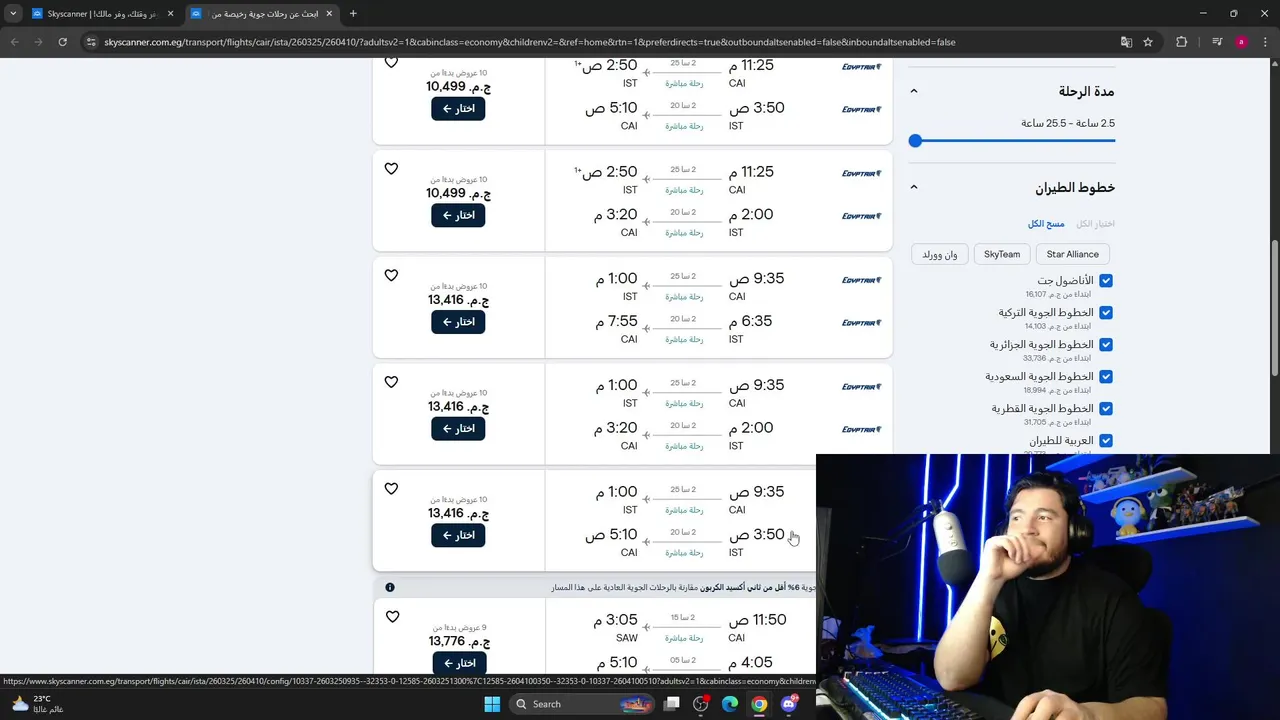1280x720 pixels.
Task: Bookmark this page with the star icon
Action: coord(1148,42)
